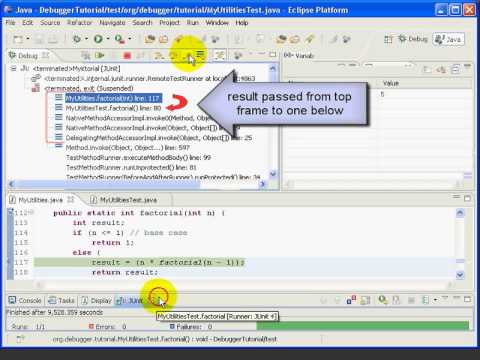The image size is (480, 360).
Task: Switch to the Display tab
Action: click(x=97, y=300)
